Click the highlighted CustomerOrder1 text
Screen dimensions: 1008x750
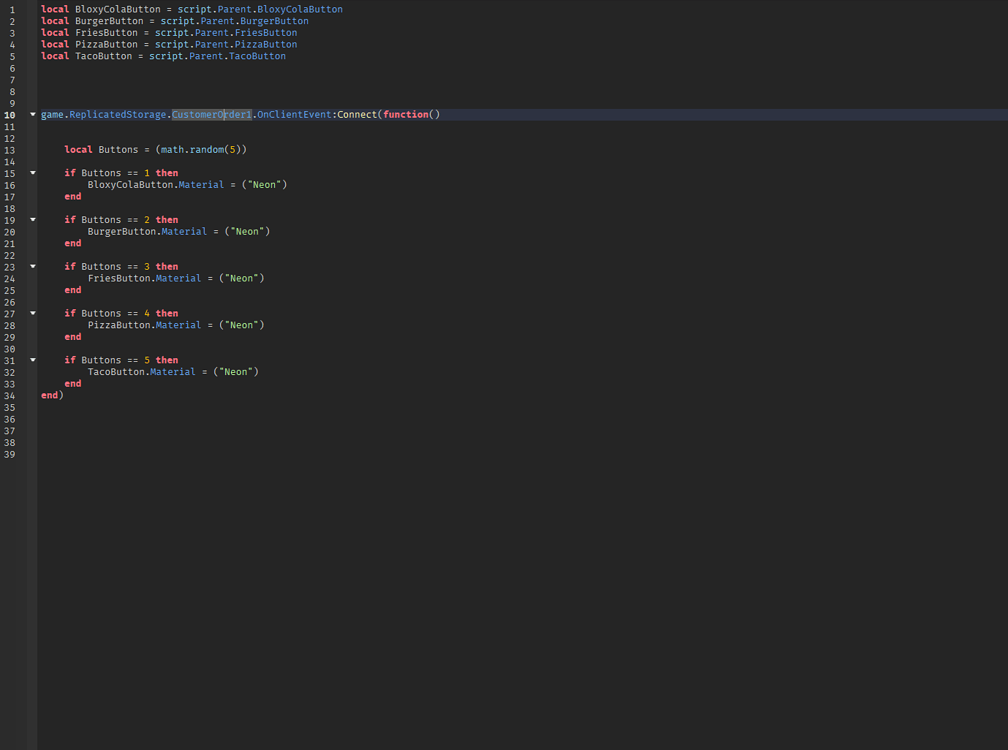point(210,114)
